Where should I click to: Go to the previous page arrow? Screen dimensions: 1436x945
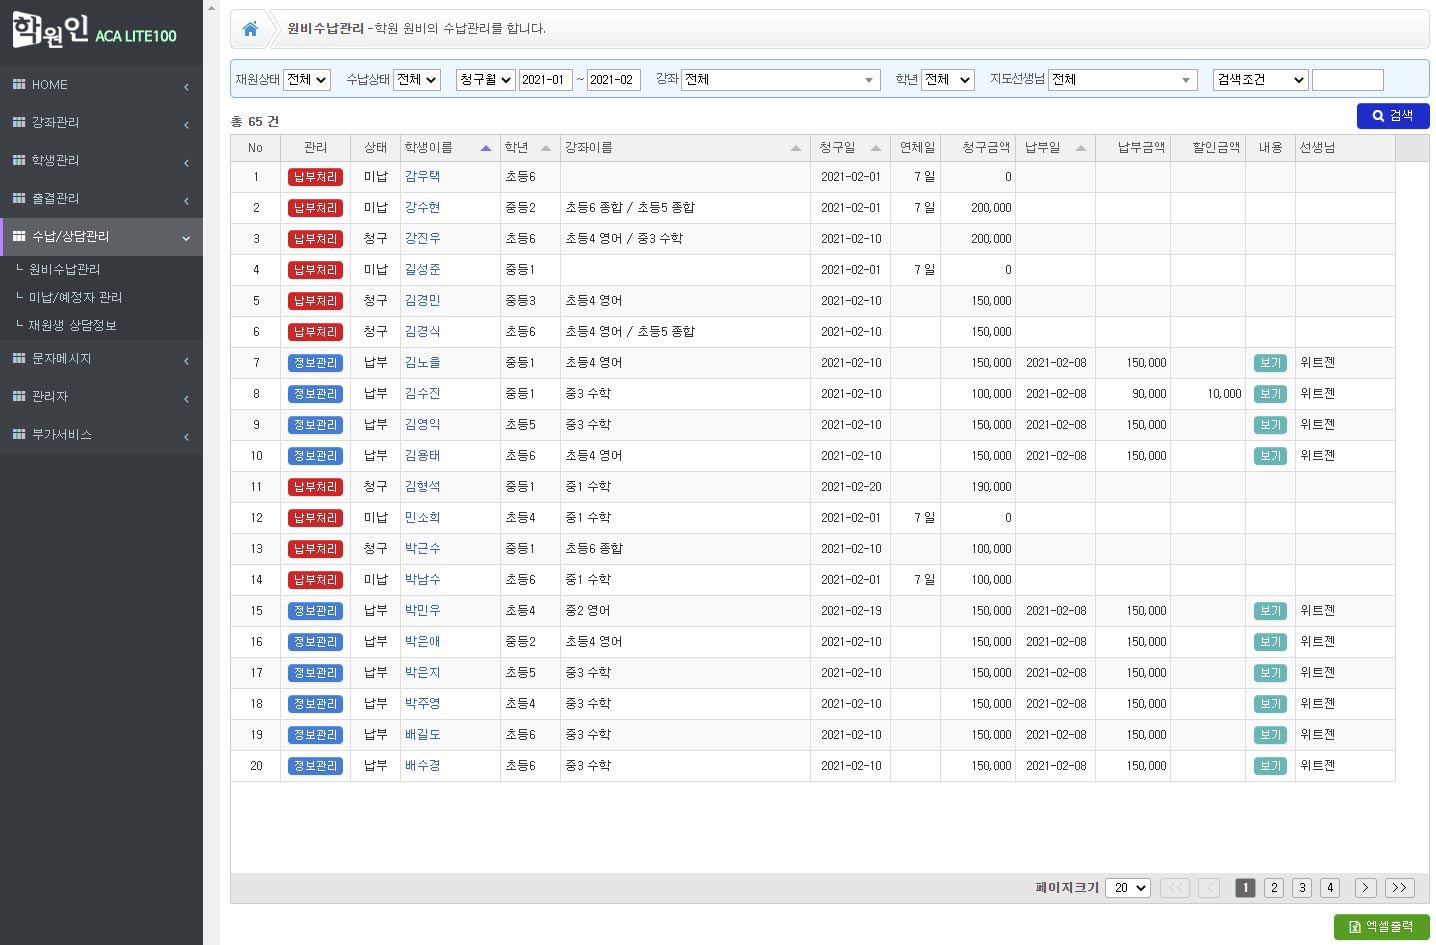tap(1209, 888)
